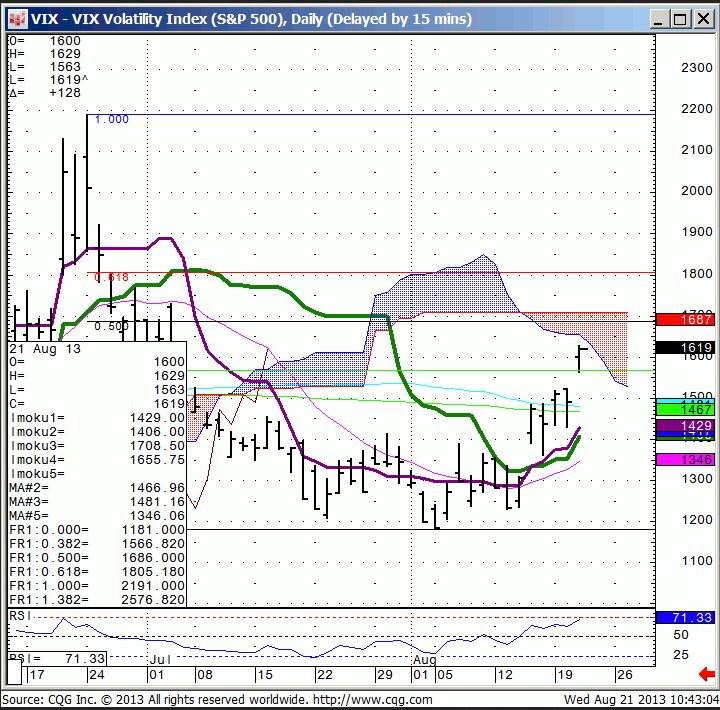Click the 1800 price scale value
The height and width of the screenshot is (710, 720).
697,274
